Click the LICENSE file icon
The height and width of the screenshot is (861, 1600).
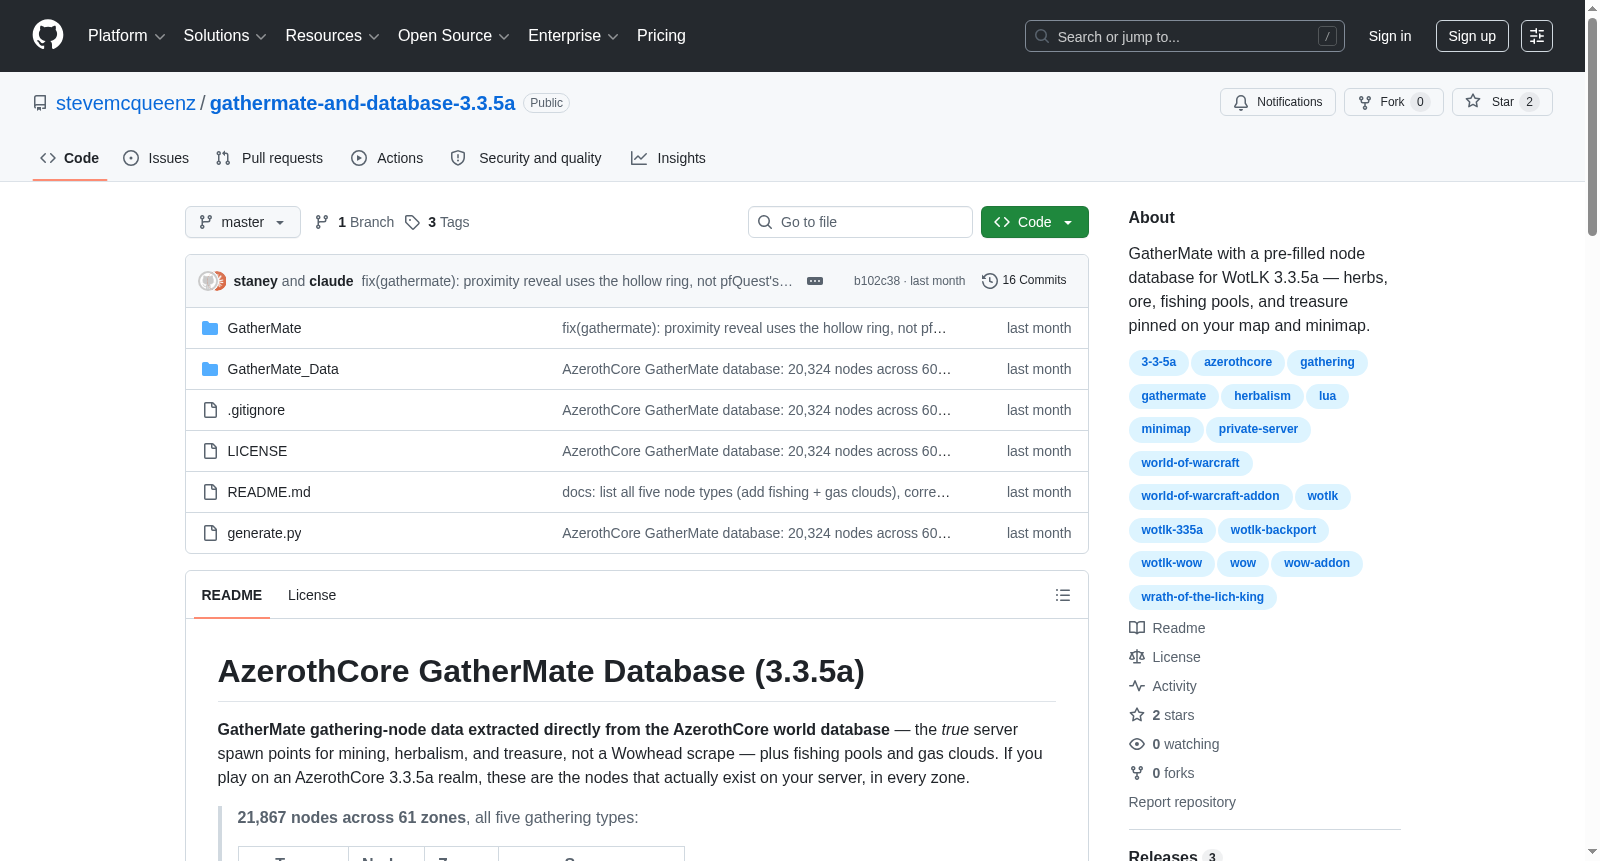pos(210,451)
